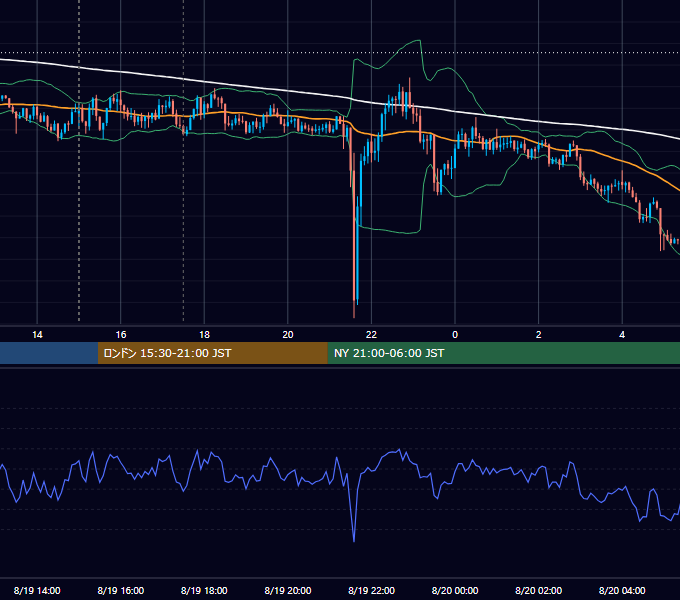Screen dimensions: 680x600
Task: Click the blue session bar before London
Action: 49,353
